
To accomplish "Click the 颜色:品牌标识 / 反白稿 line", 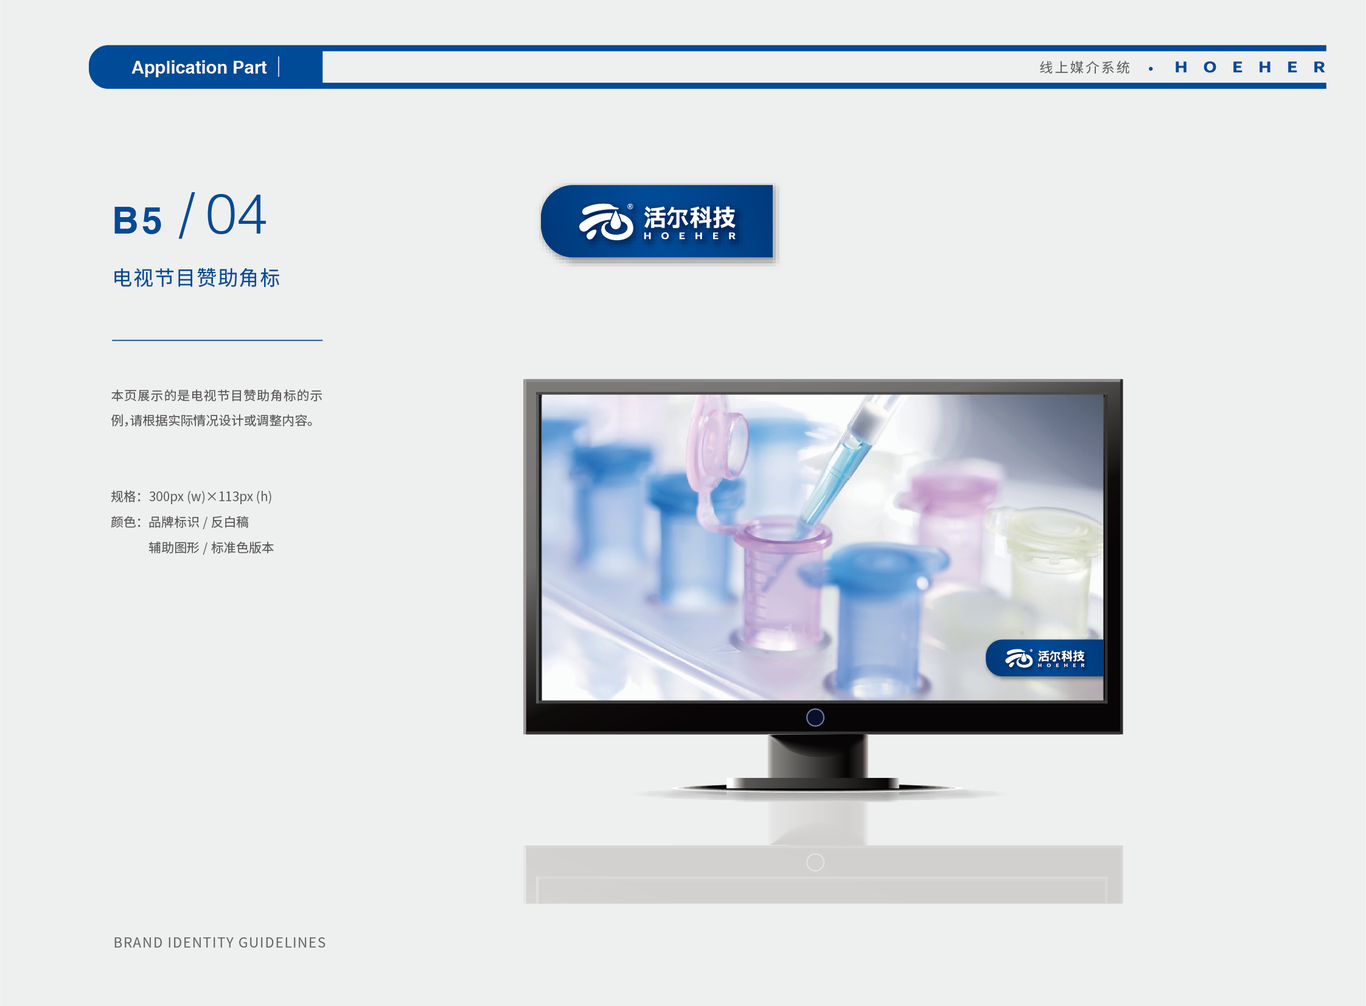I will click(x=180, y=522).
